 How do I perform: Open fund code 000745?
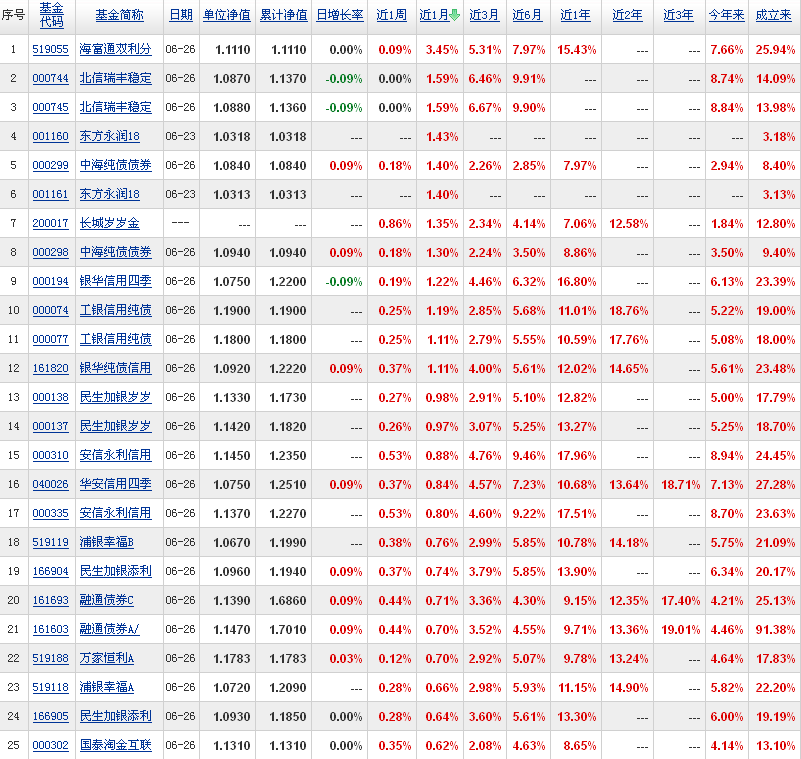(51, 107)
